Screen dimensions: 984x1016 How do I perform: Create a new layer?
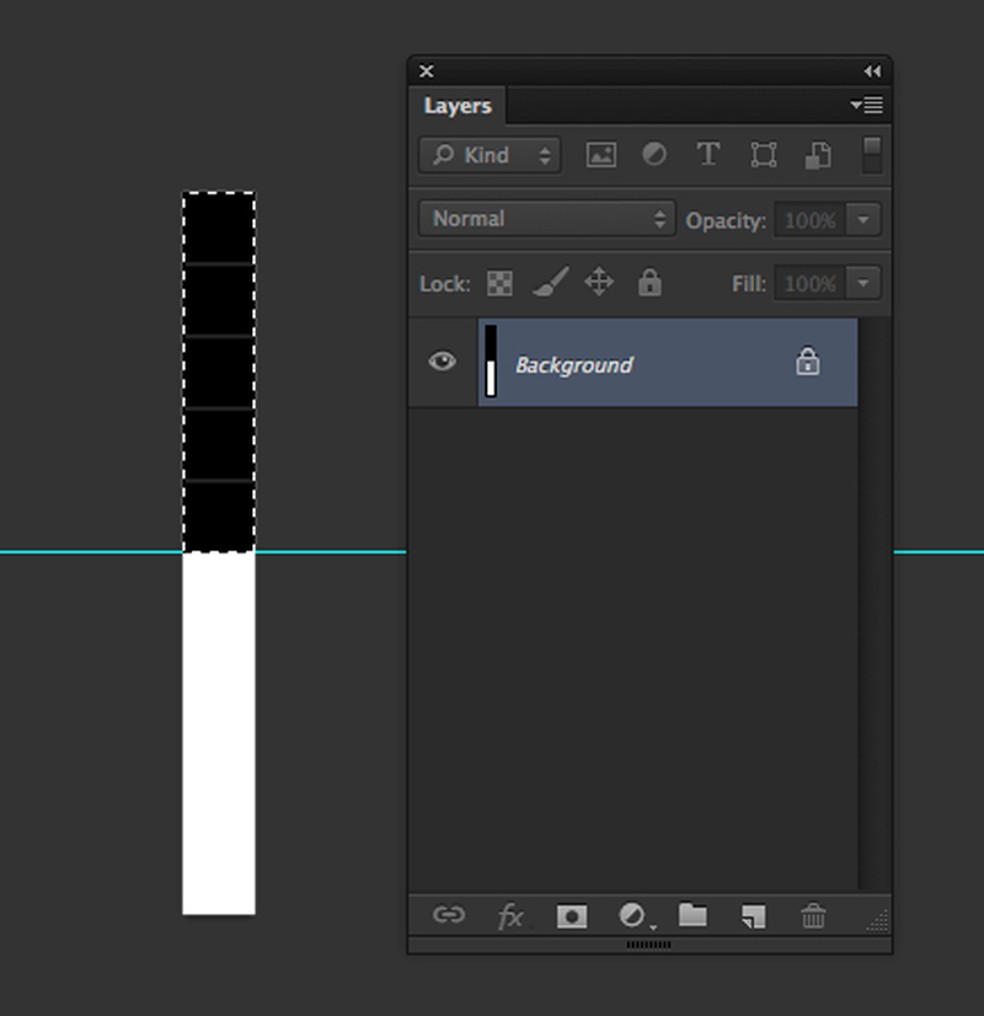[753, 916]
